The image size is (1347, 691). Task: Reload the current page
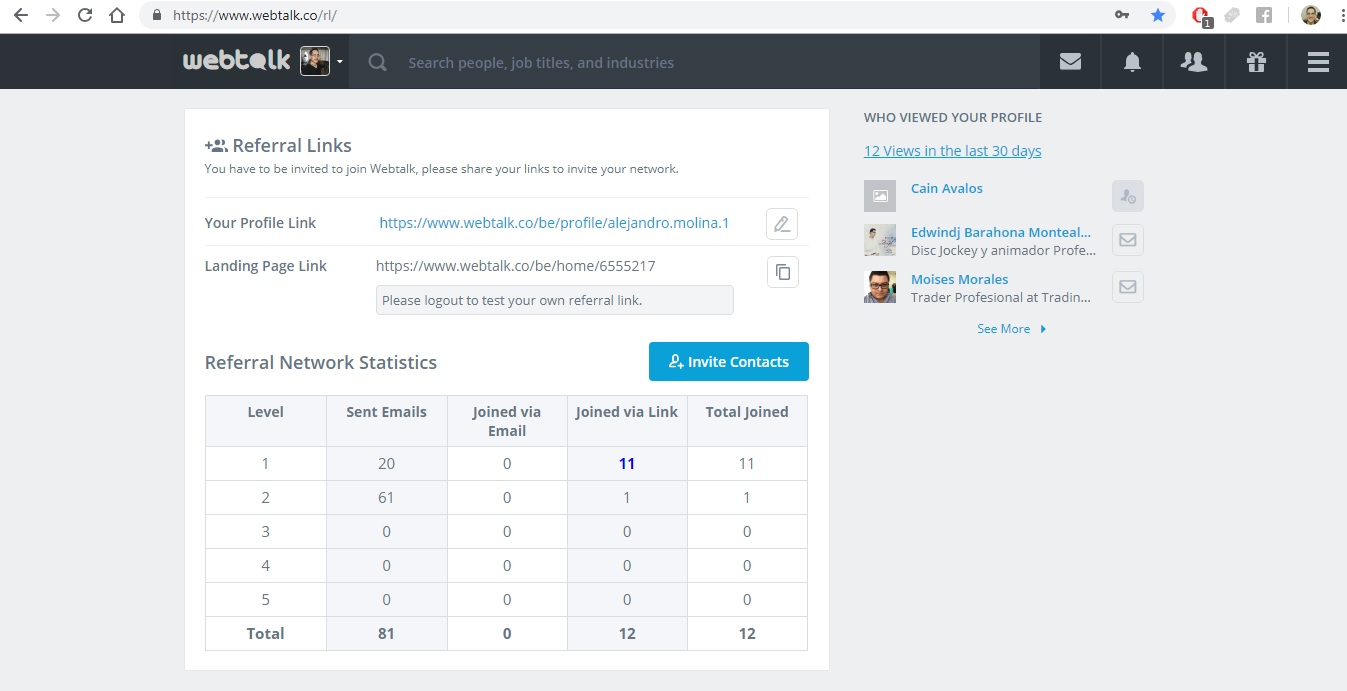[x=85, y=15]
